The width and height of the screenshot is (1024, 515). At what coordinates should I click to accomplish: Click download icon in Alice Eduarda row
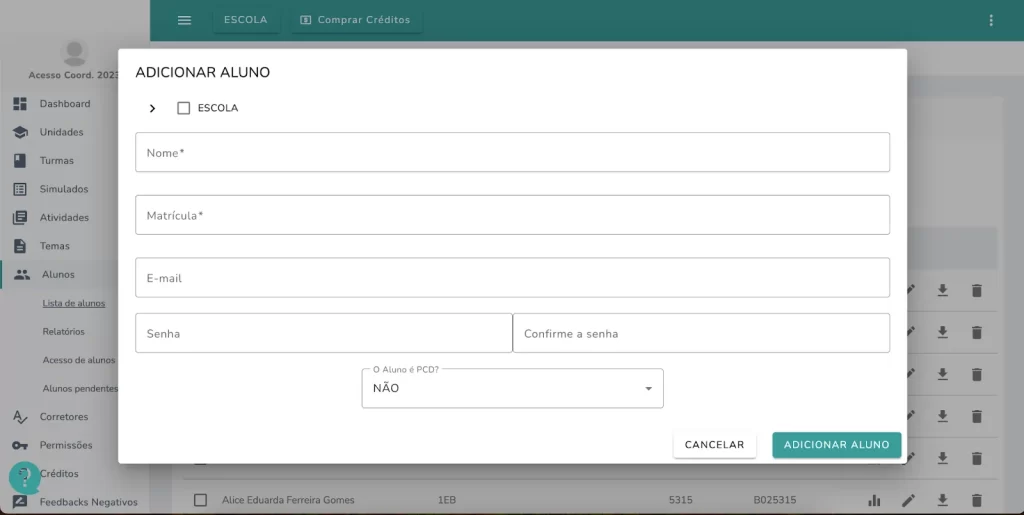click(x=942, y=500)
